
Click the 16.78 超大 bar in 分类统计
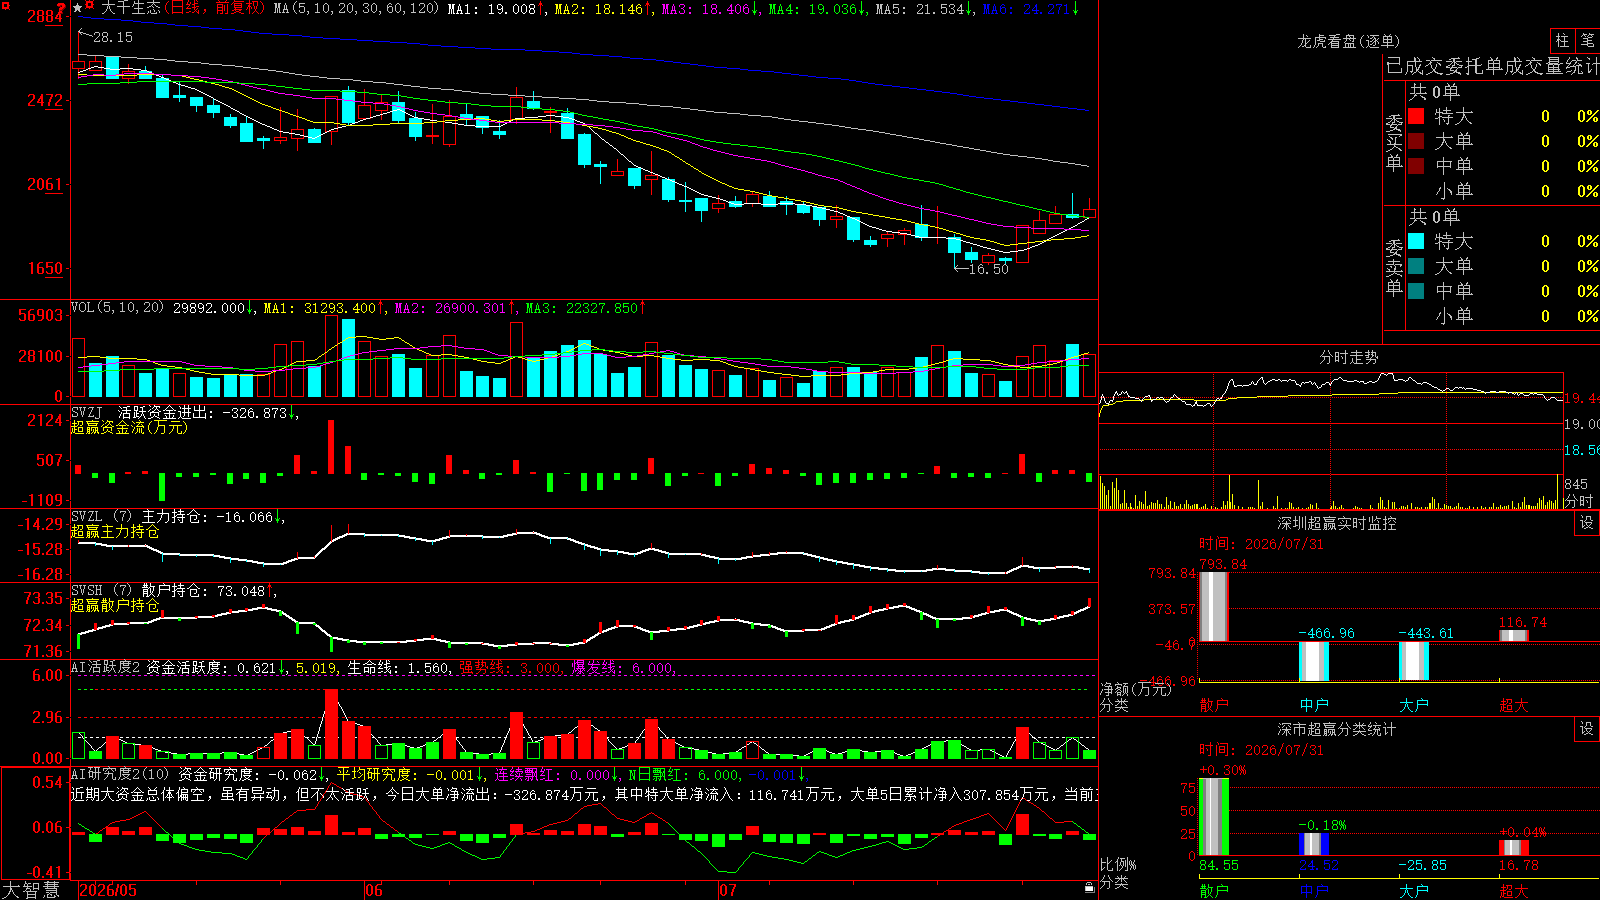1513,848
